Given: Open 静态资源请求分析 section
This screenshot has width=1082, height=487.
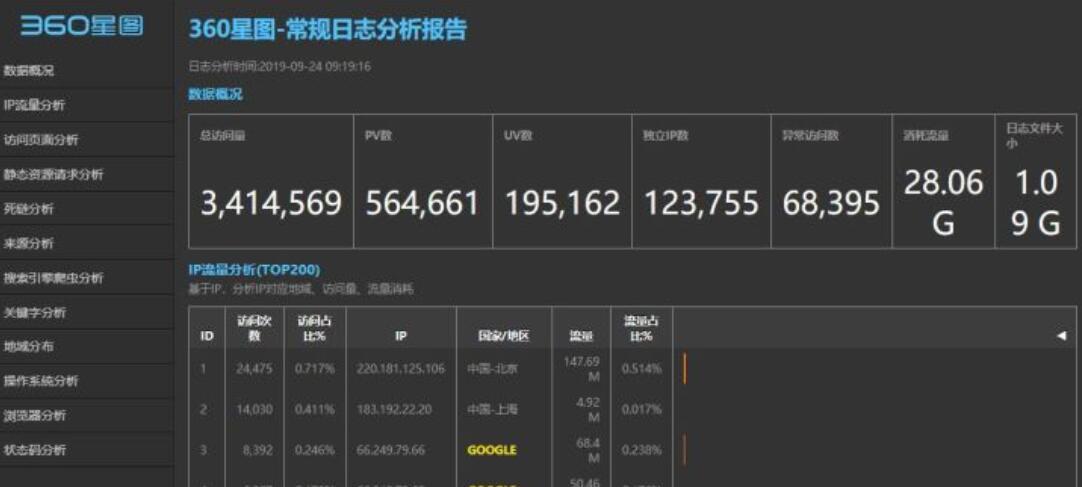Looking at the screenshot, I should click(53, 175).
